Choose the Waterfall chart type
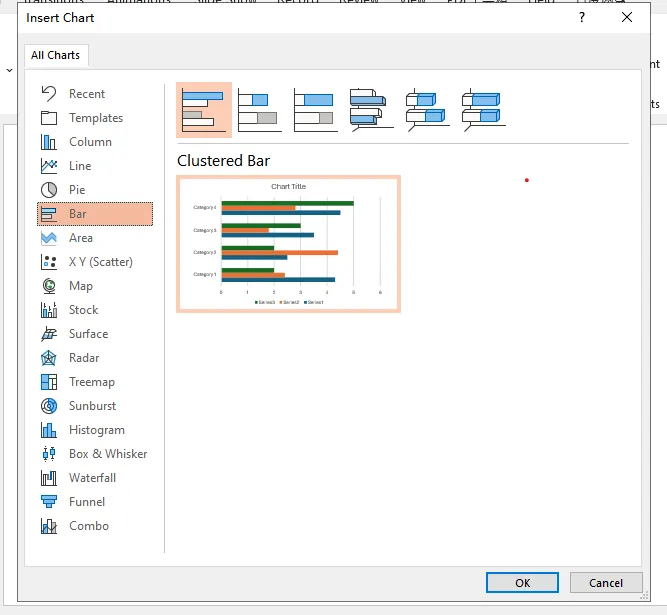This screenshot has height=615, width=667. tap(92, 478)
